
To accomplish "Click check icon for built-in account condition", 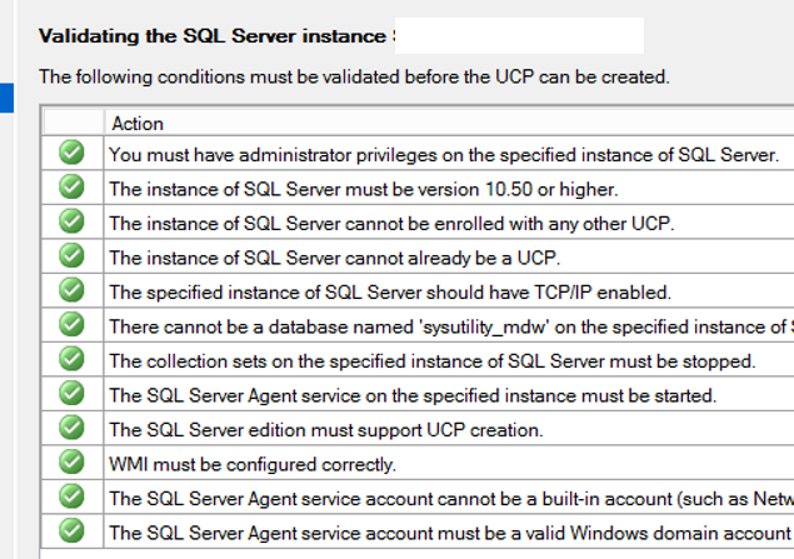I will pos(71,497).
